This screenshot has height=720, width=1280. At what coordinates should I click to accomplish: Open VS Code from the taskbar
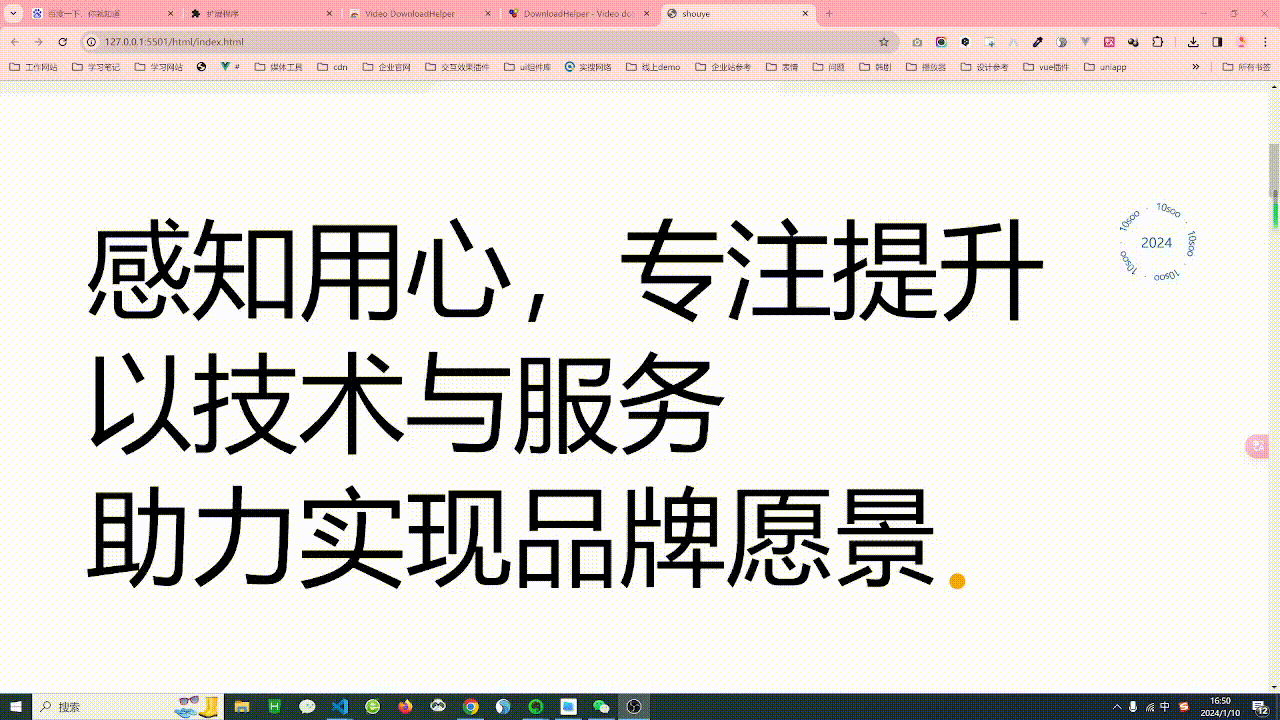[338, 709]
